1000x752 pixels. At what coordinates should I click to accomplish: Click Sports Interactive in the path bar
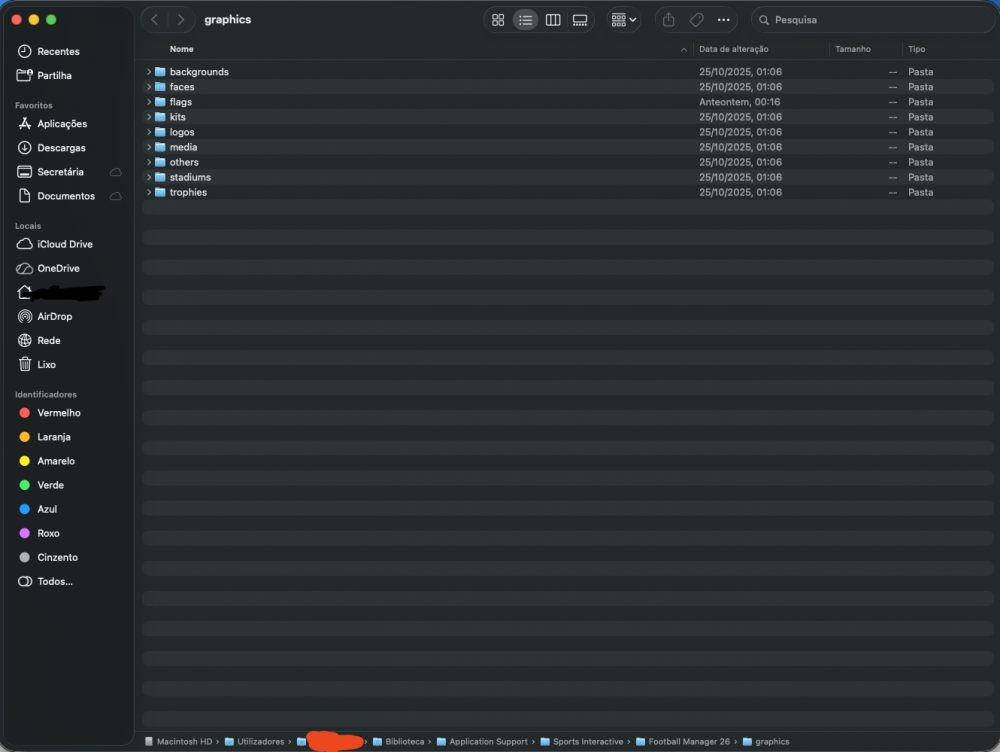pos(582,742)
